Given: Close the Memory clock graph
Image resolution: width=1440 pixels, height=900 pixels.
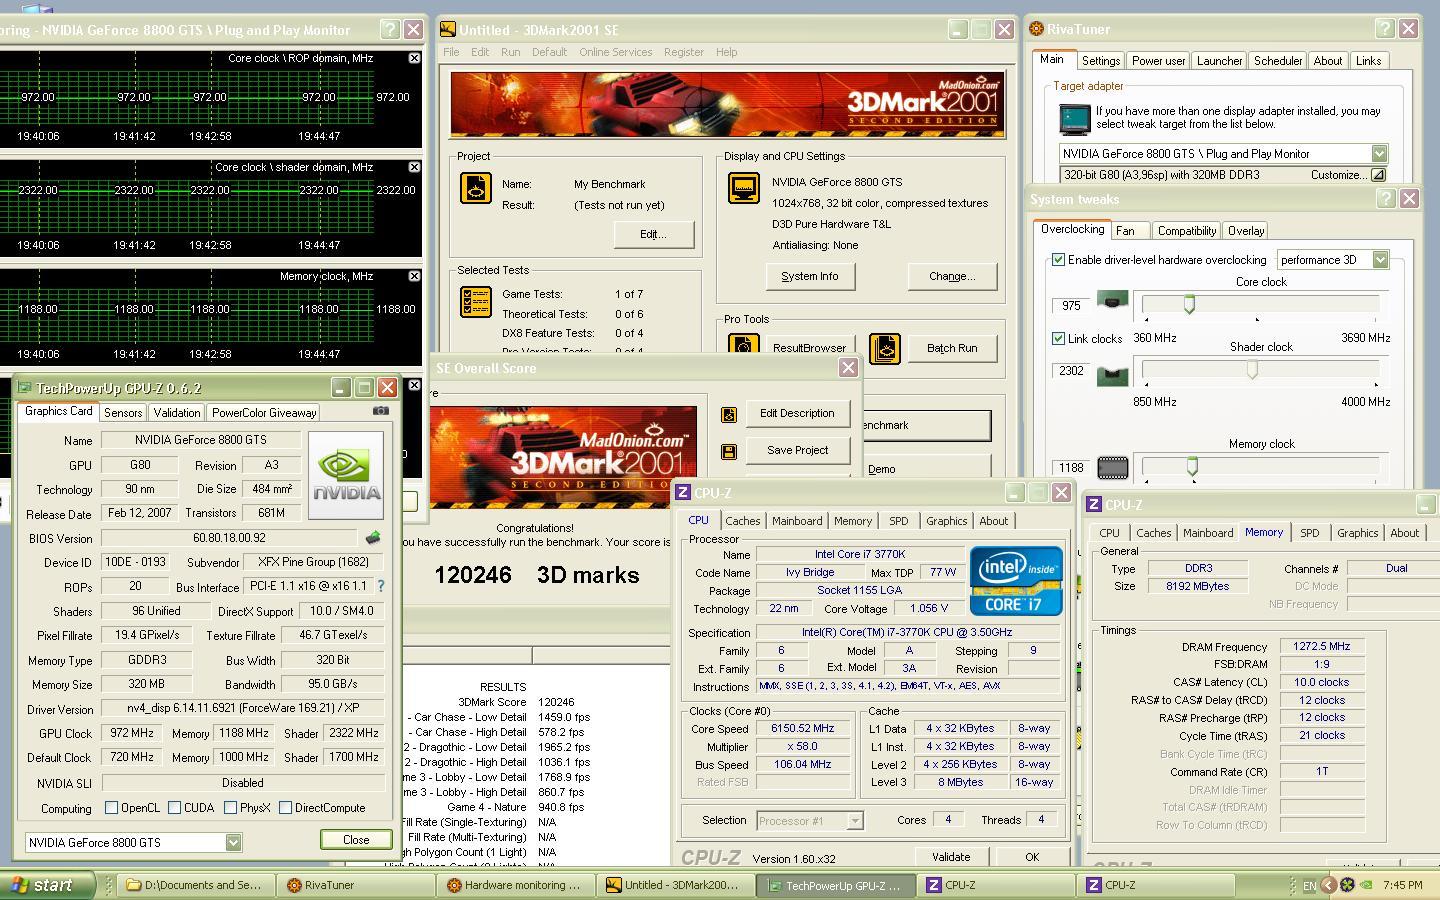Looking at the screenshot, I should [x=414, y=276].
